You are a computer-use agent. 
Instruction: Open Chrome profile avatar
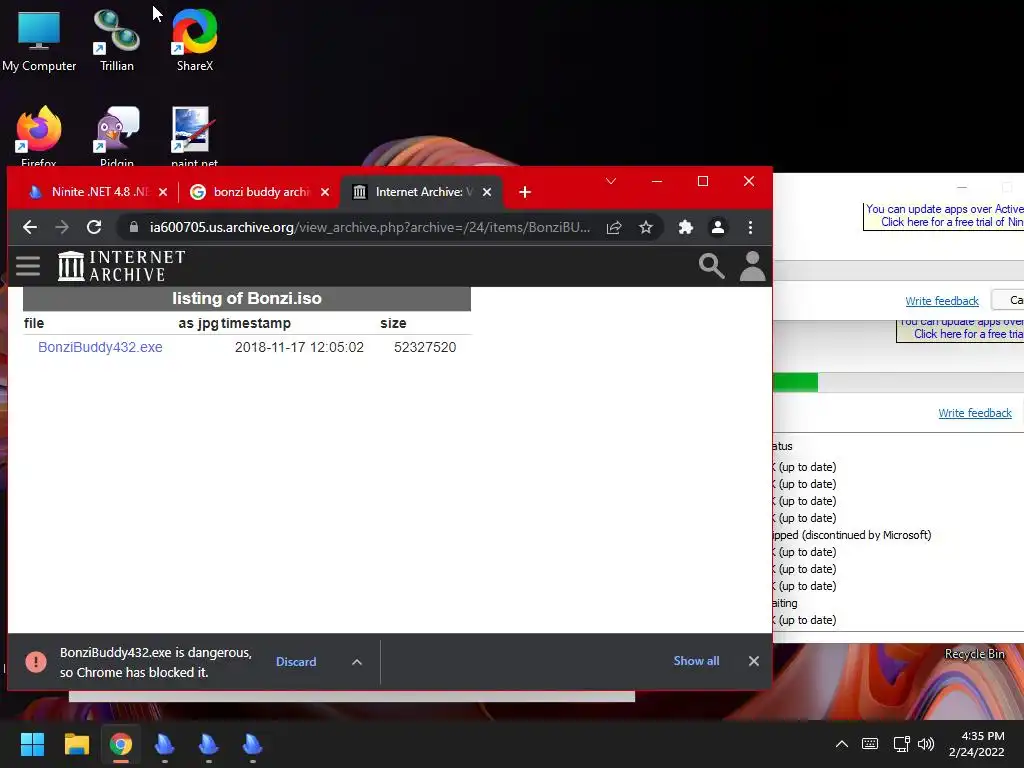(x=718, y=227)
